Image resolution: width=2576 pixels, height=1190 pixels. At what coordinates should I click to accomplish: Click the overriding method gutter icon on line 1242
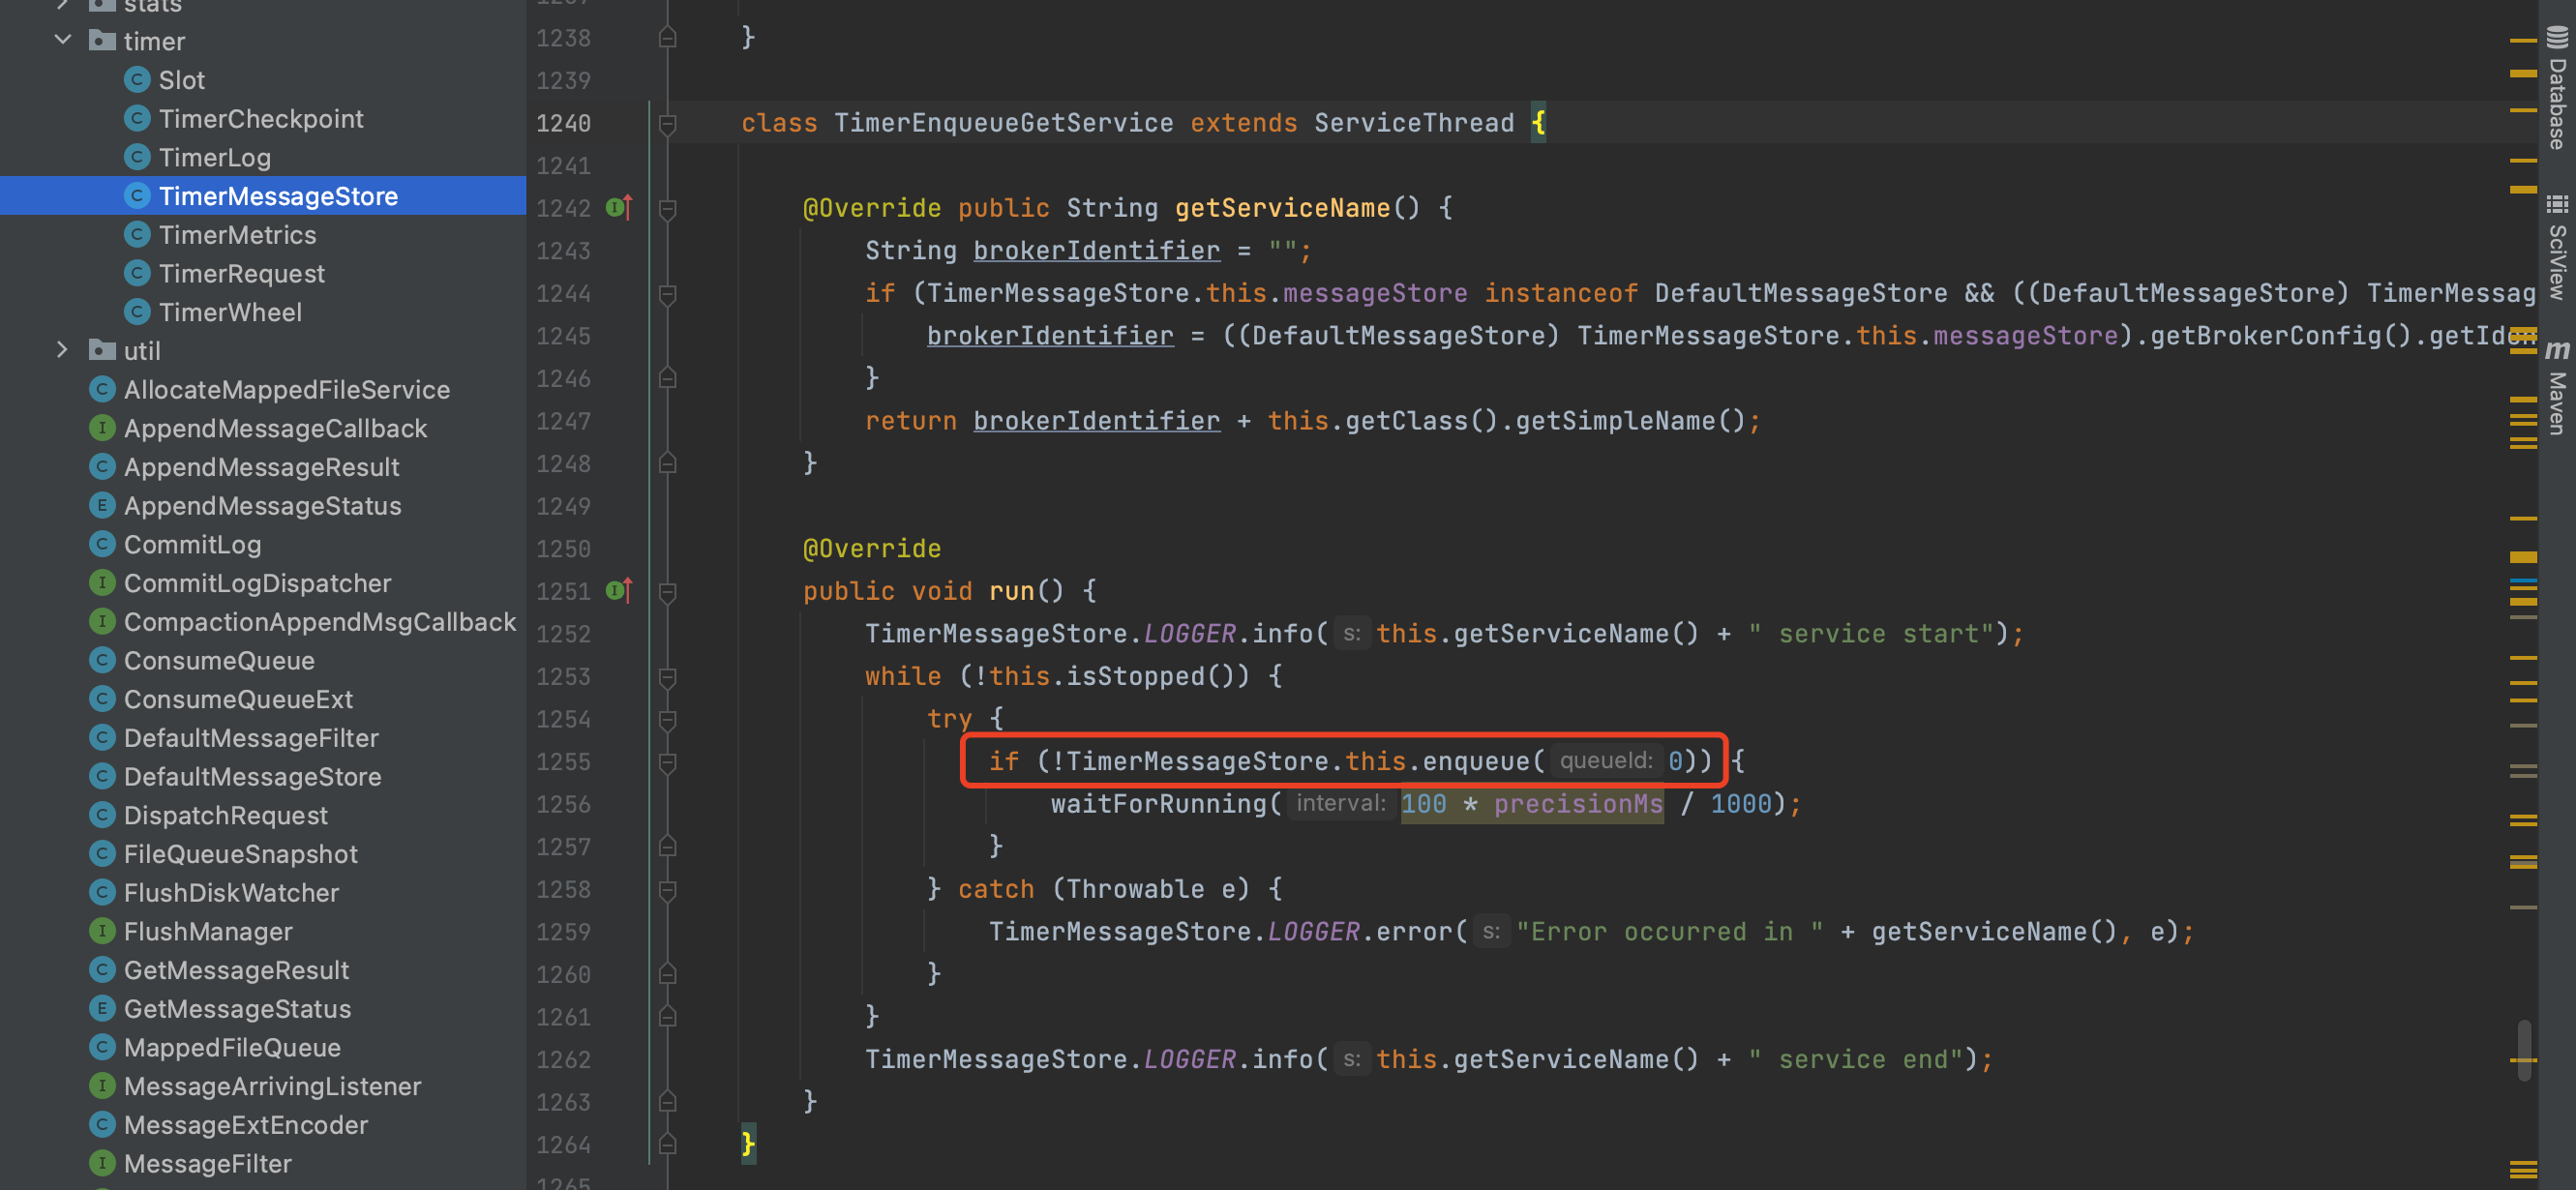[x=614, y=207]
